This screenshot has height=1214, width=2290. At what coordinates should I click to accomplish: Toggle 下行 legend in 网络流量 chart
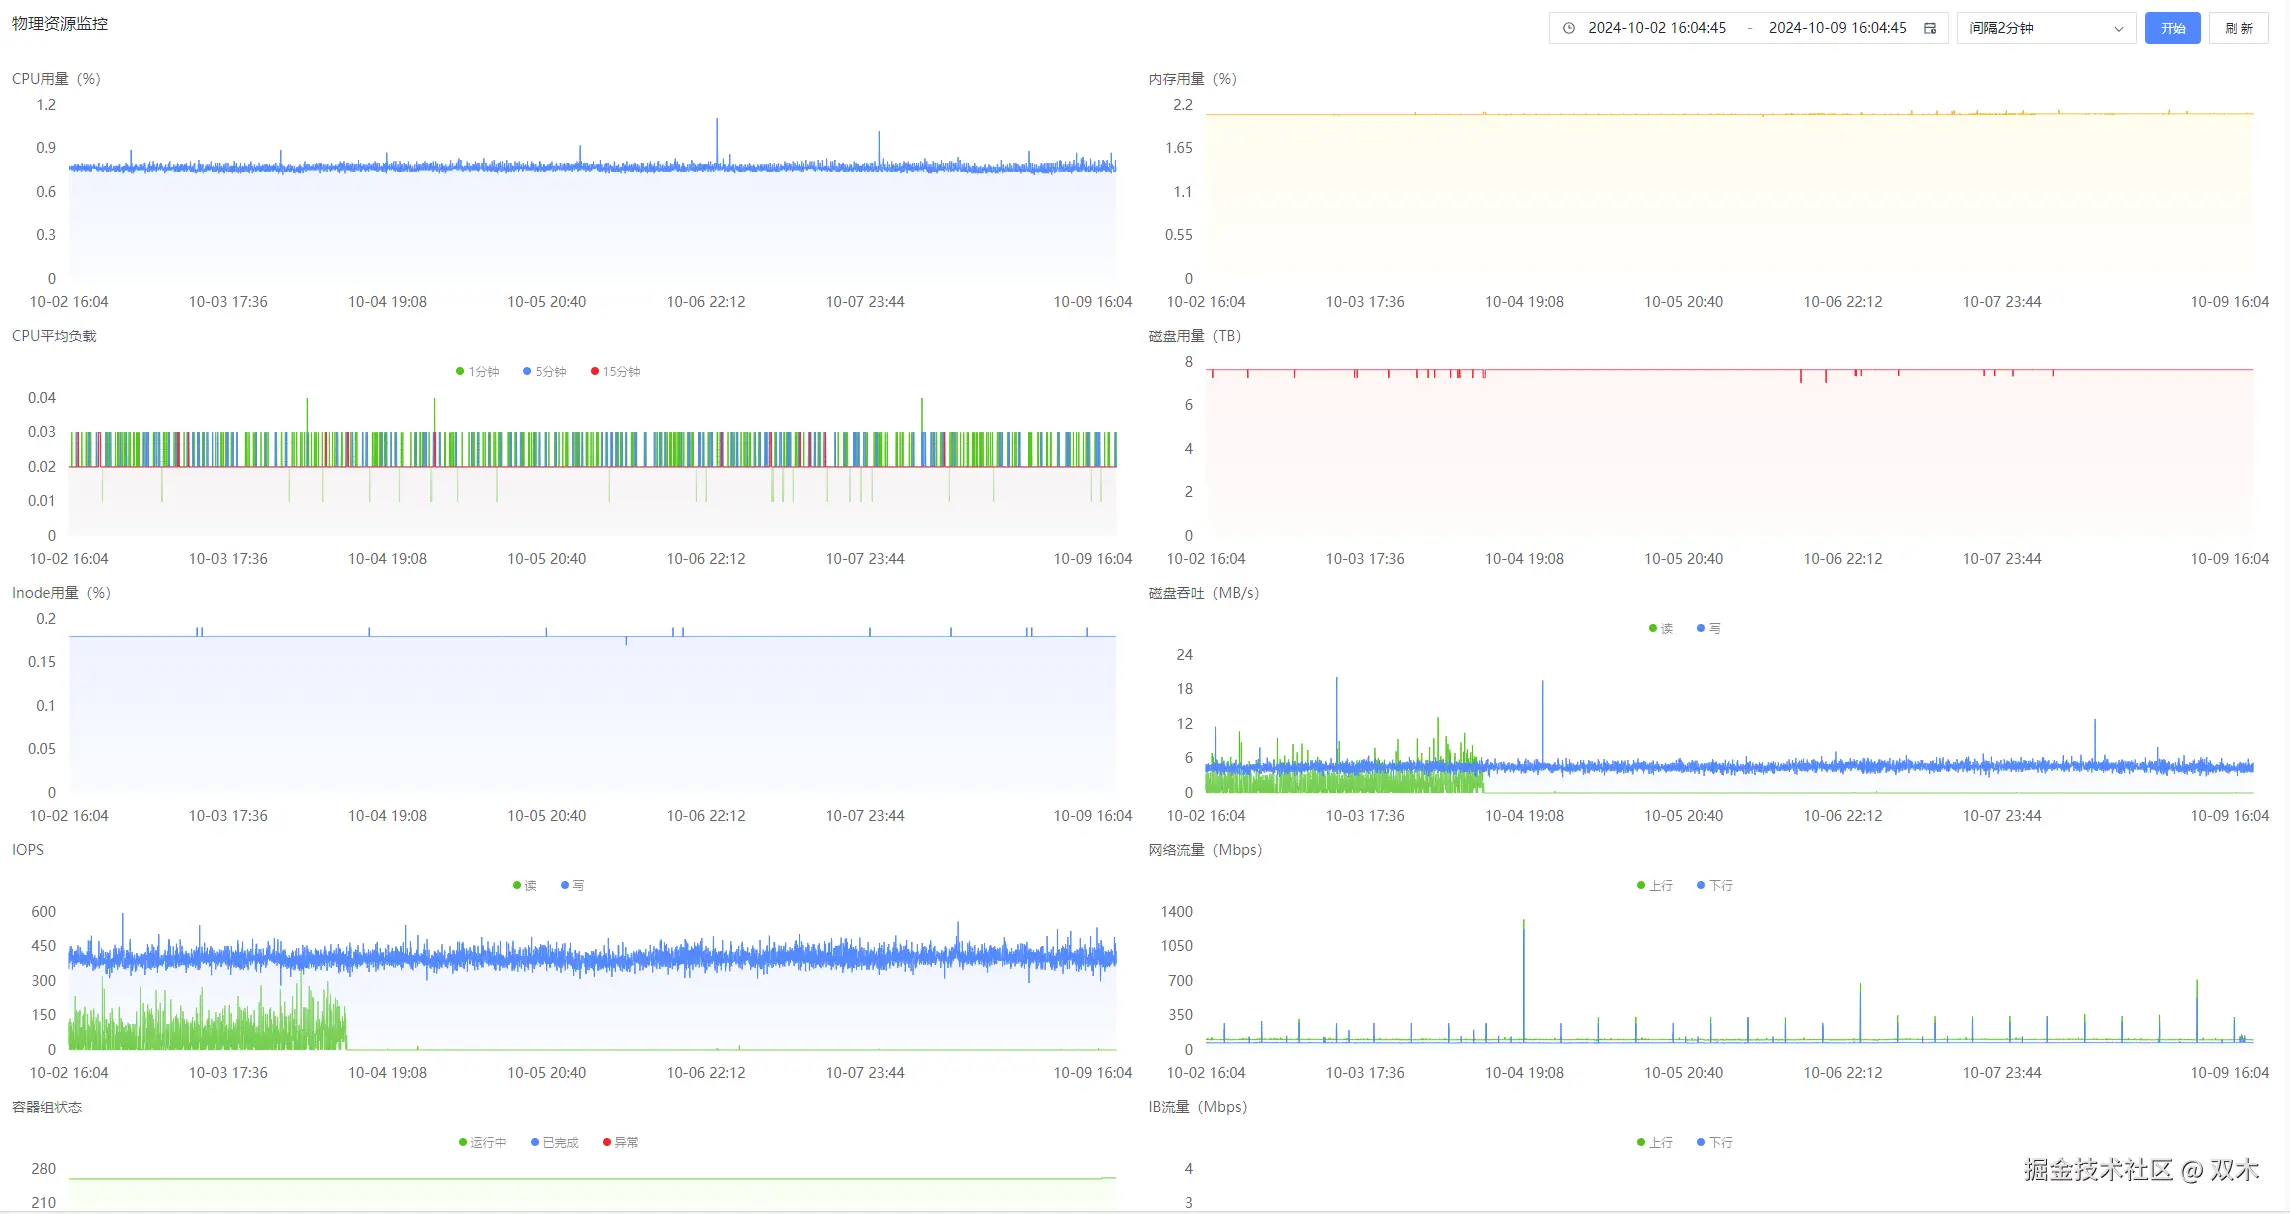[x=1715, y=886]
